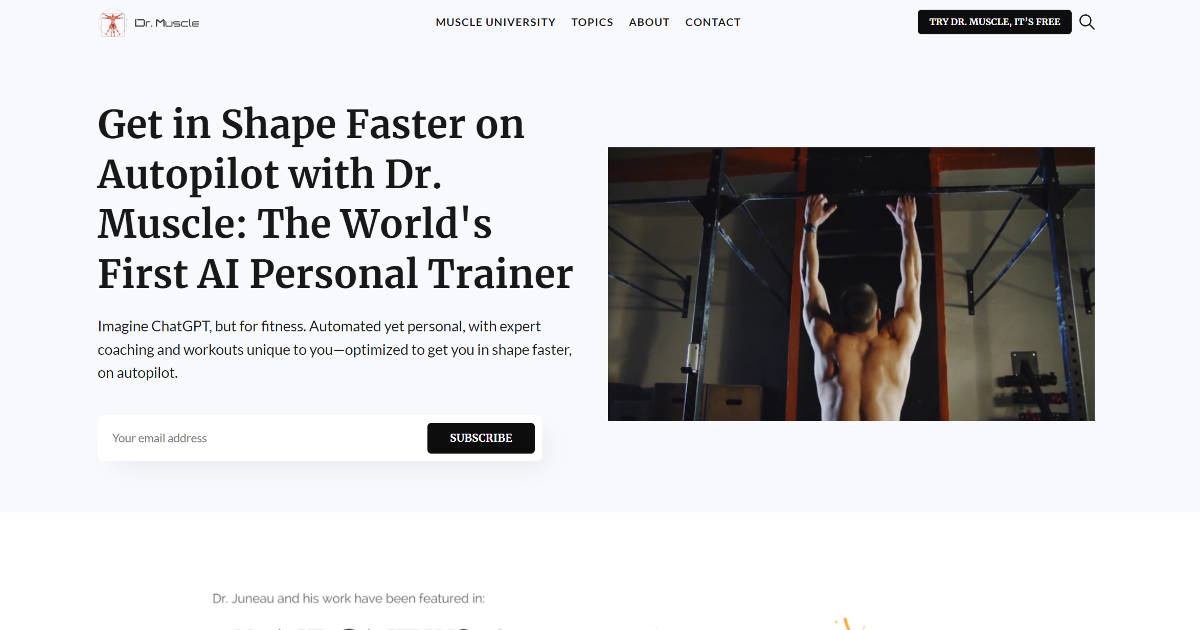
Task: Click the Dr. Muscle brand name text
Action: click(x=167, y=23)
